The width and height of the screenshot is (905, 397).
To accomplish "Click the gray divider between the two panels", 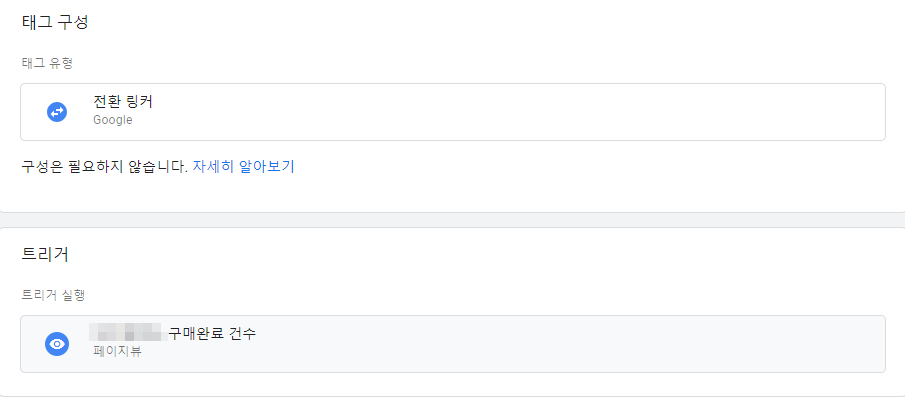I will pyautogui.click(x=452, y=220).
